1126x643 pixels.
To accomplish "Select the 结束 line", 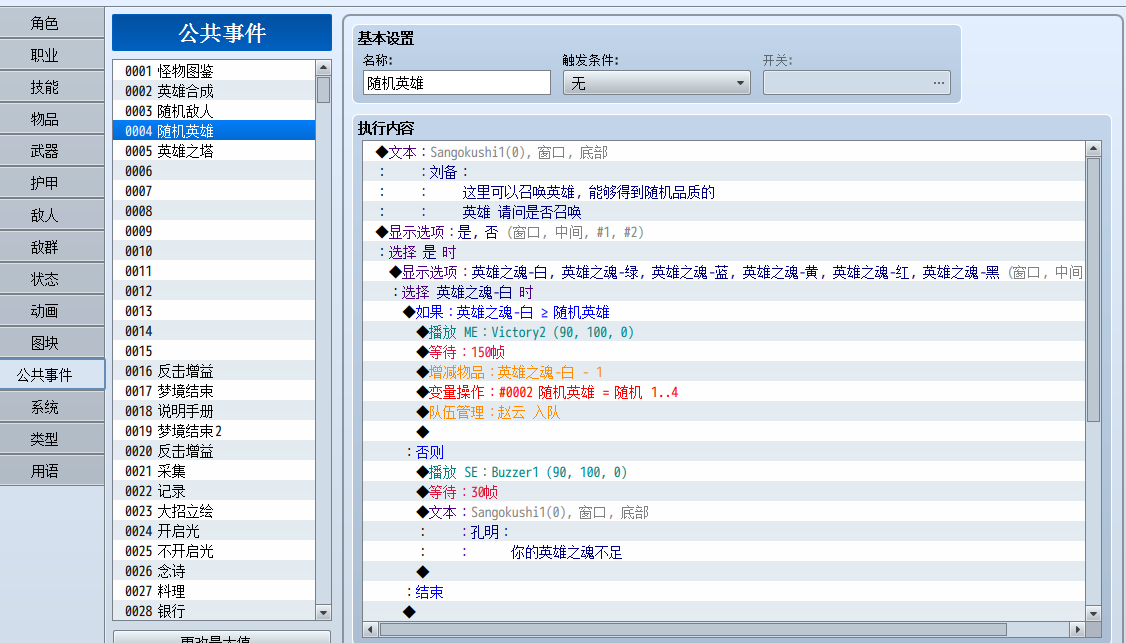I will tap(724, 592).
